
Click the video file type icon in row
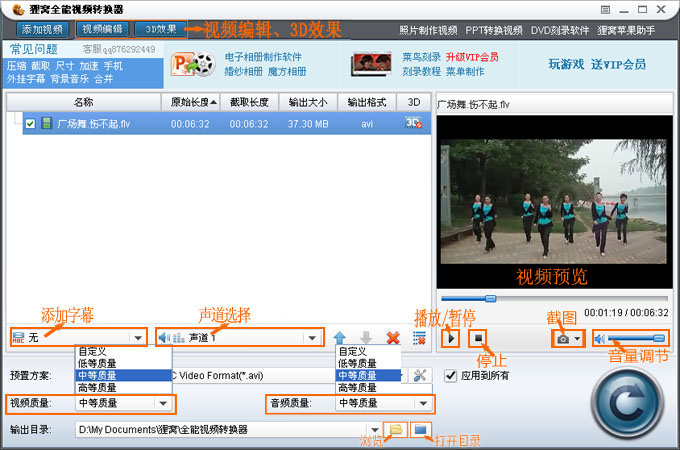46,124
